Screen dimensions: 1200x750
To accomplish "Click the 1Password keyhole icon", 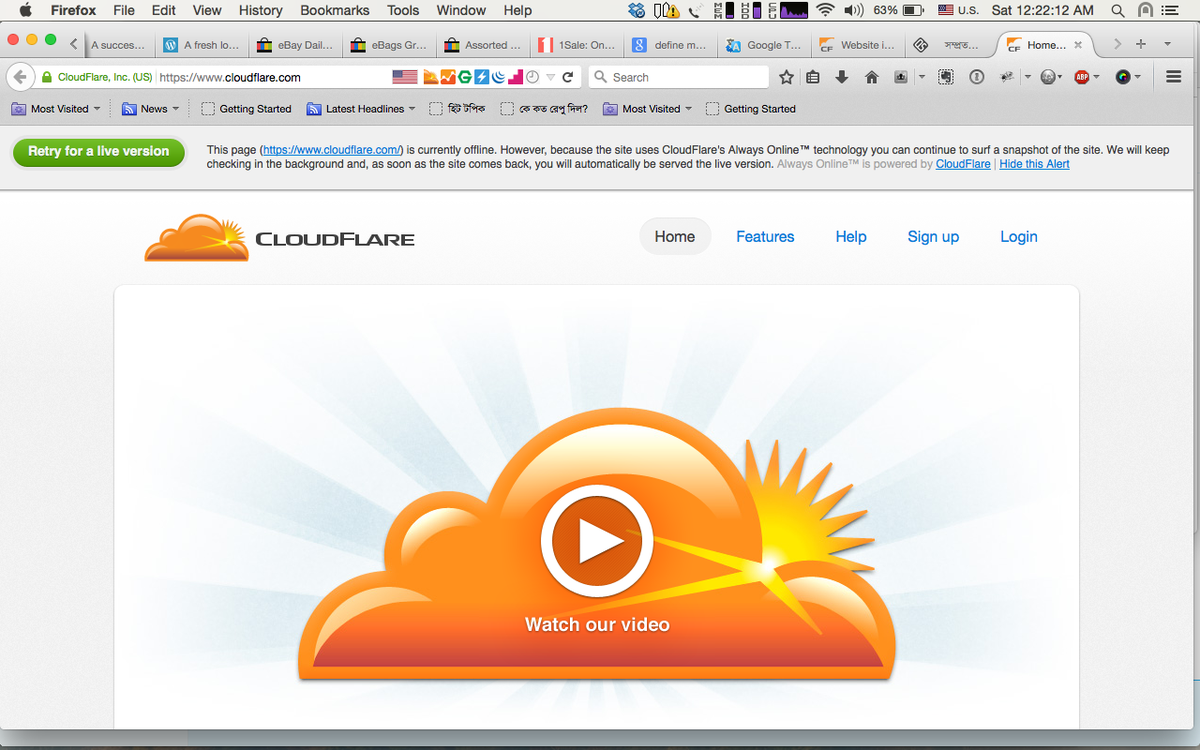I will pos(977,77).
